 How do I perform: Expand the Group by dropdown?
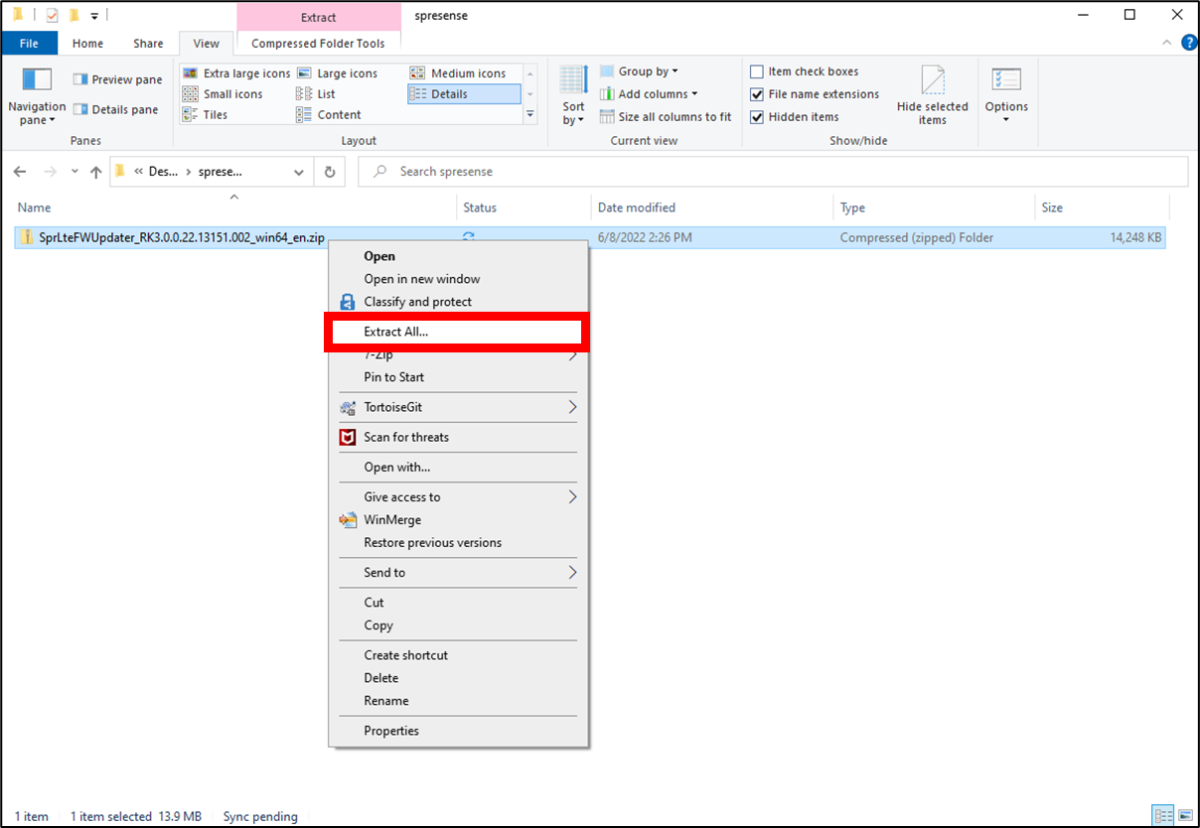tap(647, 72)
